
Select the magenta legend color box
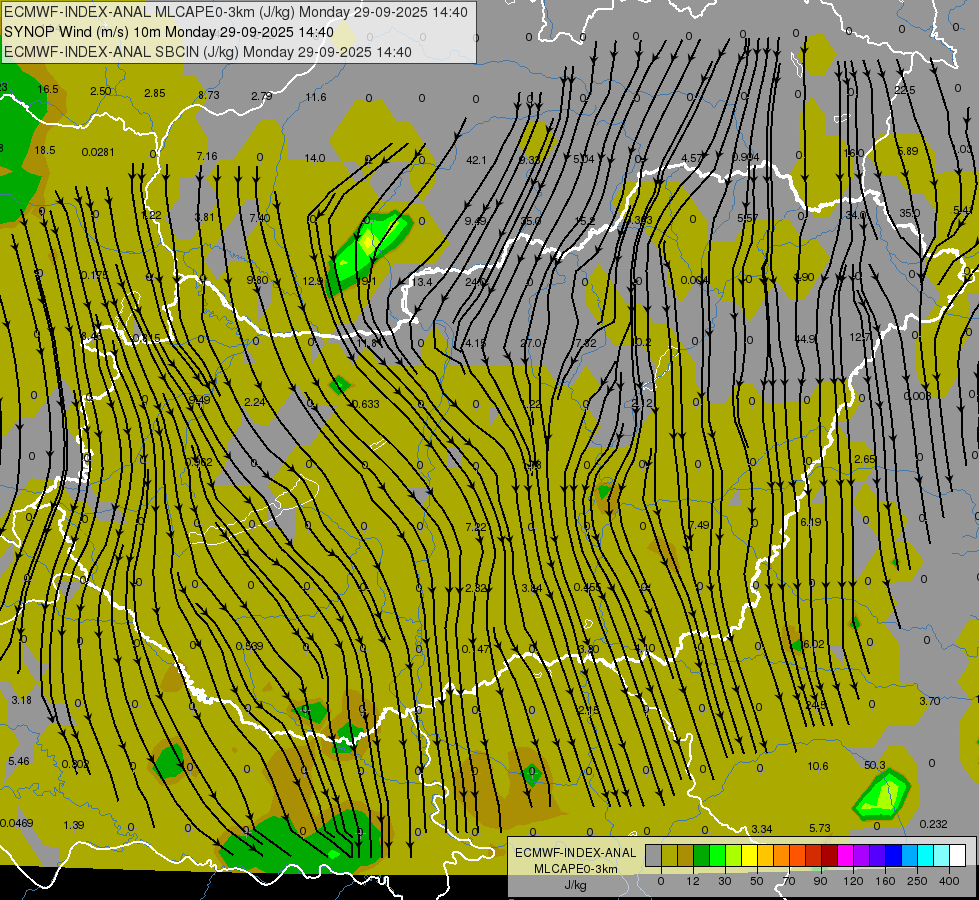pos(845,855)
